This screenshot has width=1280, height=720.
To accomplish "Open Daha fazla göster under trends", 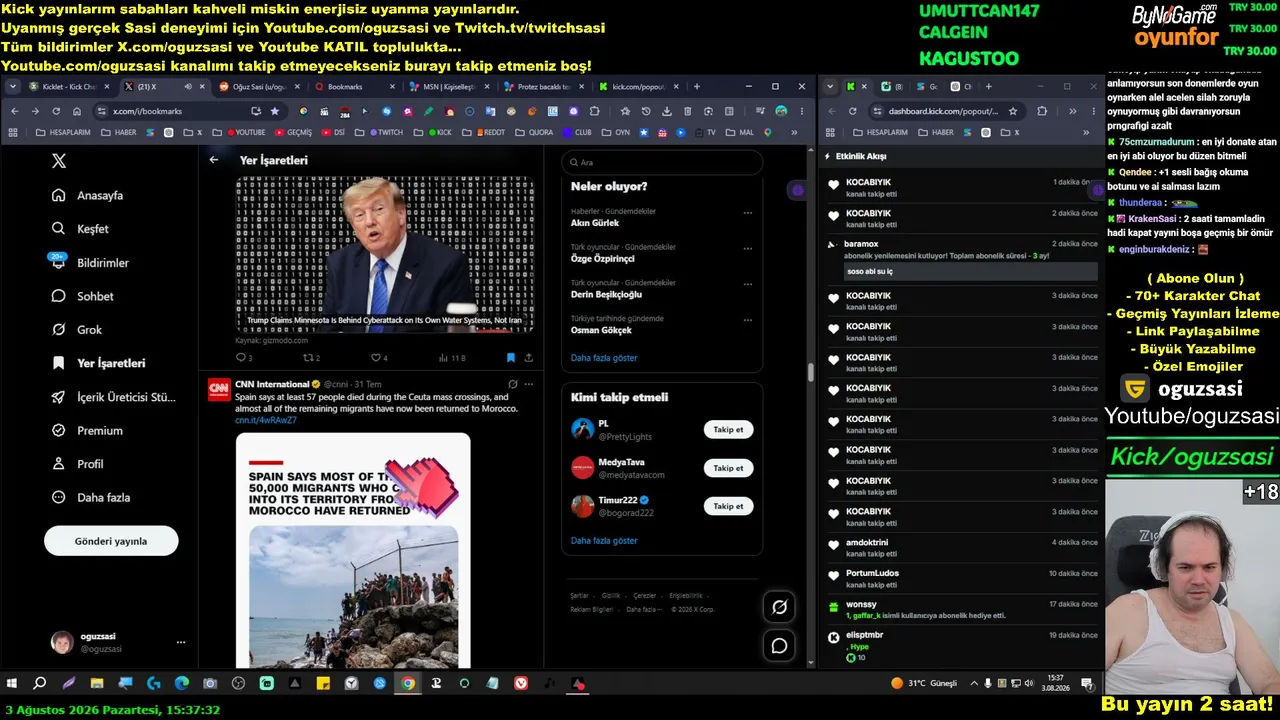I will pyautogui.click(x=604, y=357).
